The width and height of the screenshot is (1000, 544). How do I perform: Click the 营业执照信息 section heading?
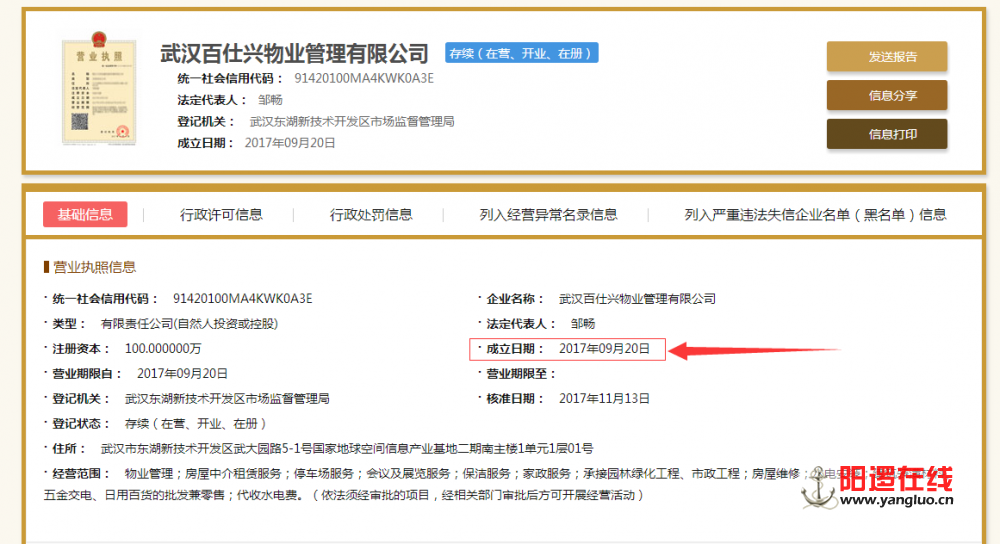coord(94,267)
